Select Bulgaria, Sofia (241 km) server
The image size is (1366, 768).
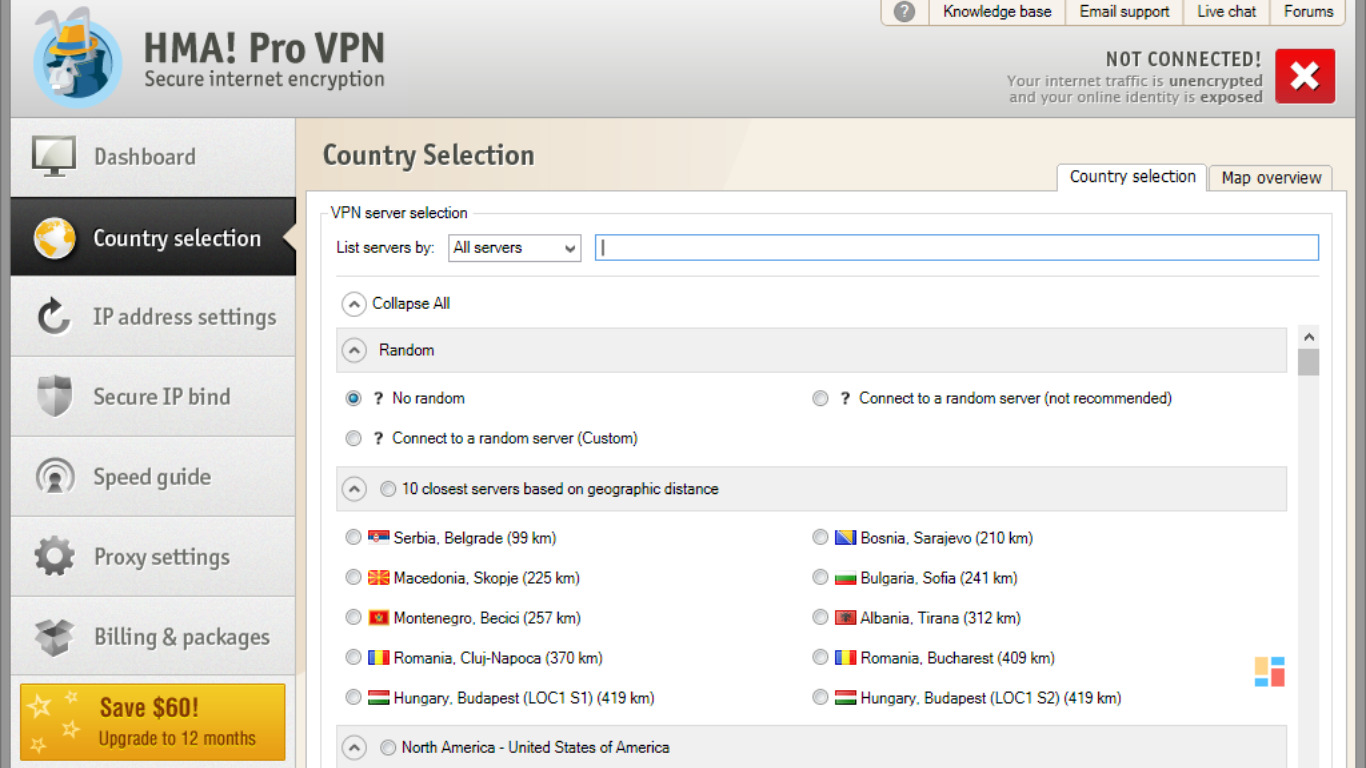(x=820, y=578)
